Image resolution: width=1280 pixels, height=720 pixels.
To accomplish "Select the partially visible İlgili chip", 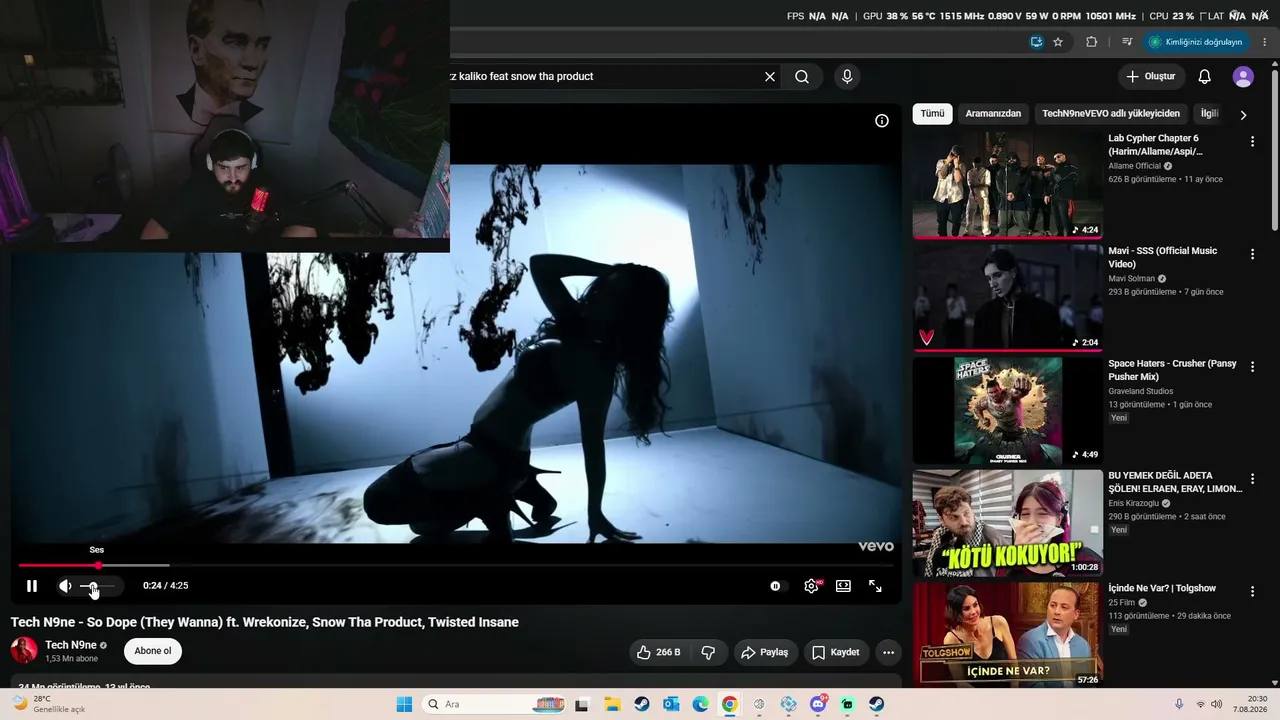I will pyautogui.click(x=1210, y=114).
